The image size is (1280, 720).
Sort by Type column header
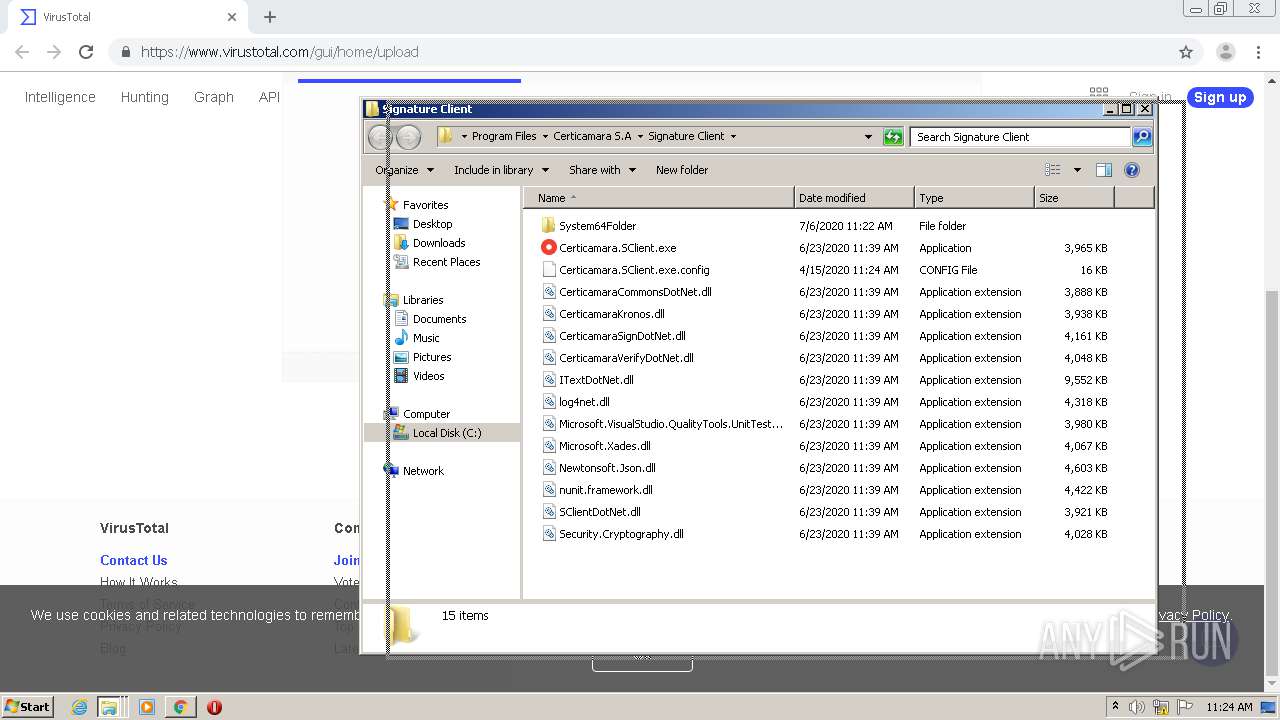pyautogui.click(x=974, y=198)
